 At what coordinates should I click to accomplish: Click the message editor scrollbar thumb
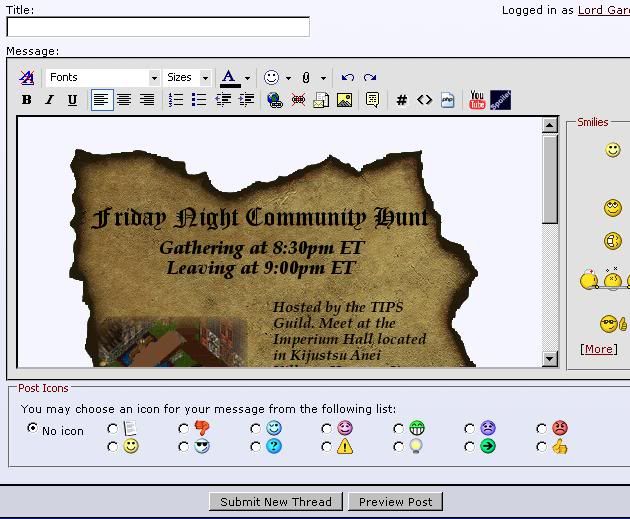point(549,179)
